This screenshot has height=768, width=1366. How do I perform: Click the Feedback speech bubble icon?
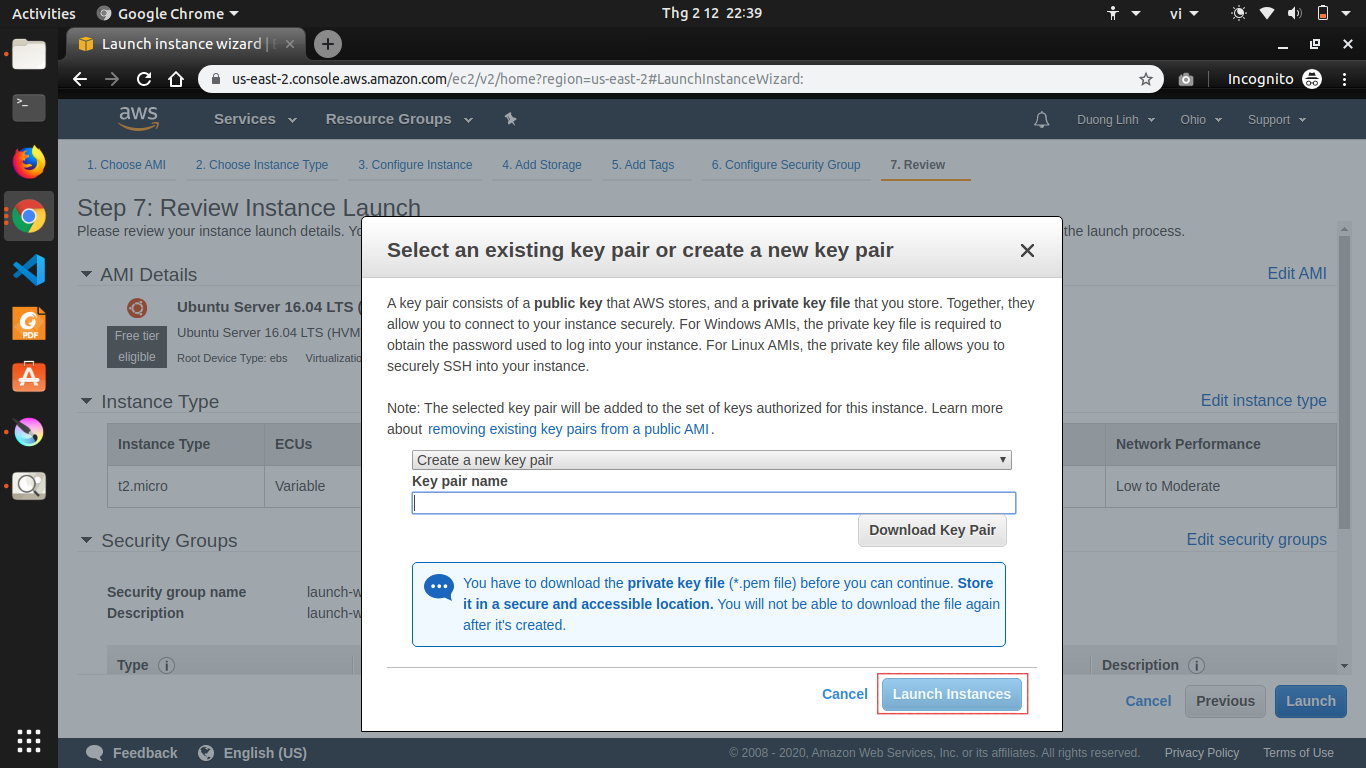coord(95,753)
